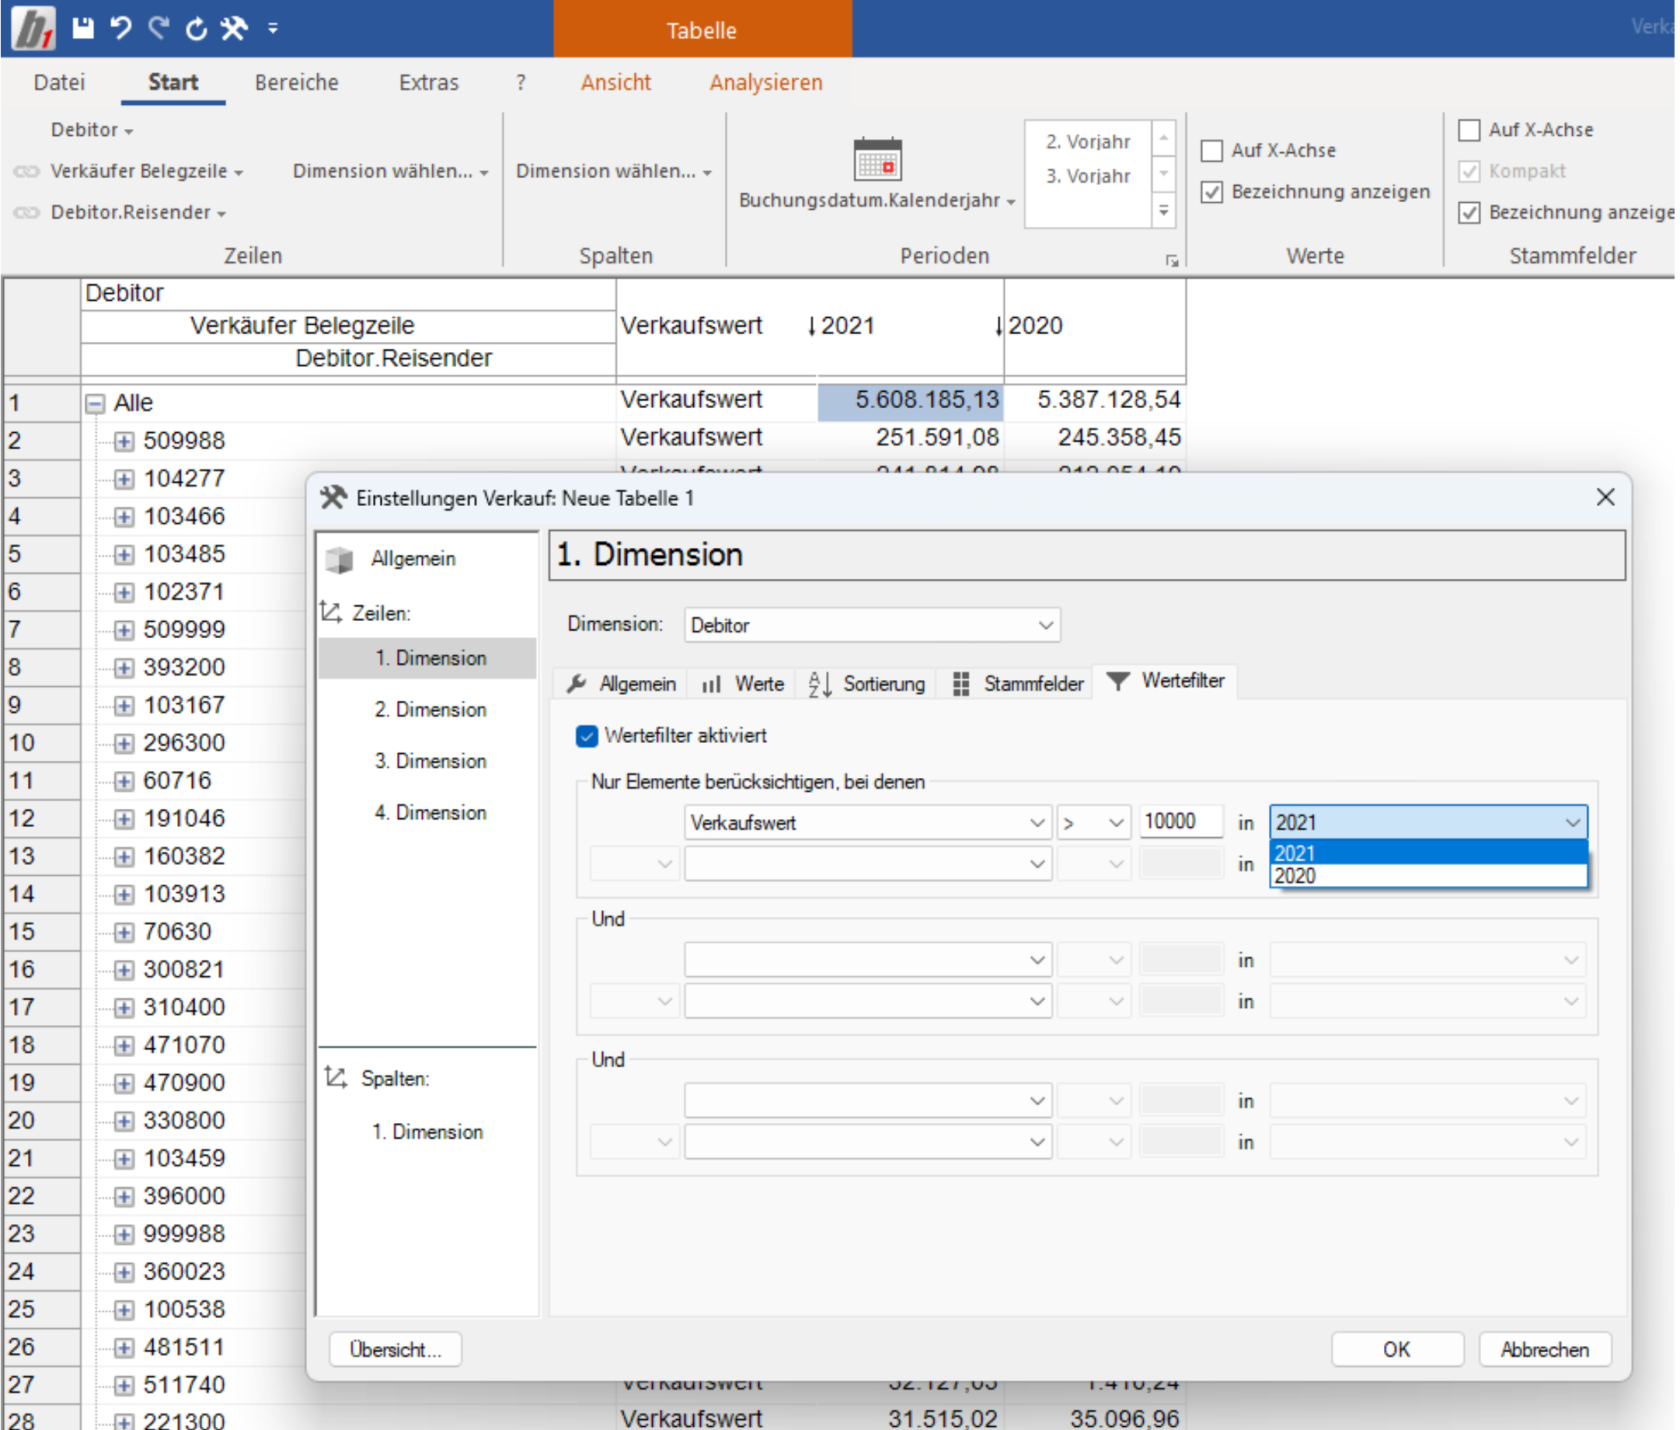Click the Undo arrow icon

(x=121, y=28)
